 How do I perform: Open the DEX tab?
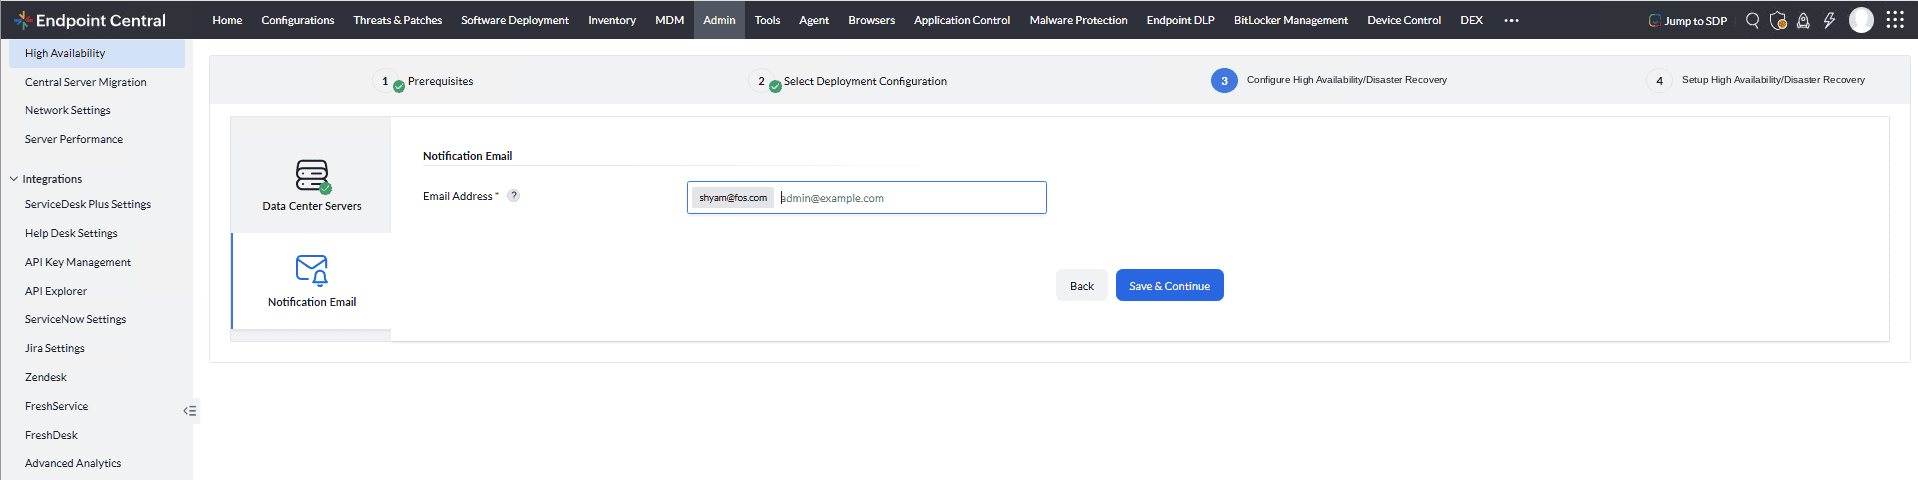pos(1472,20)
